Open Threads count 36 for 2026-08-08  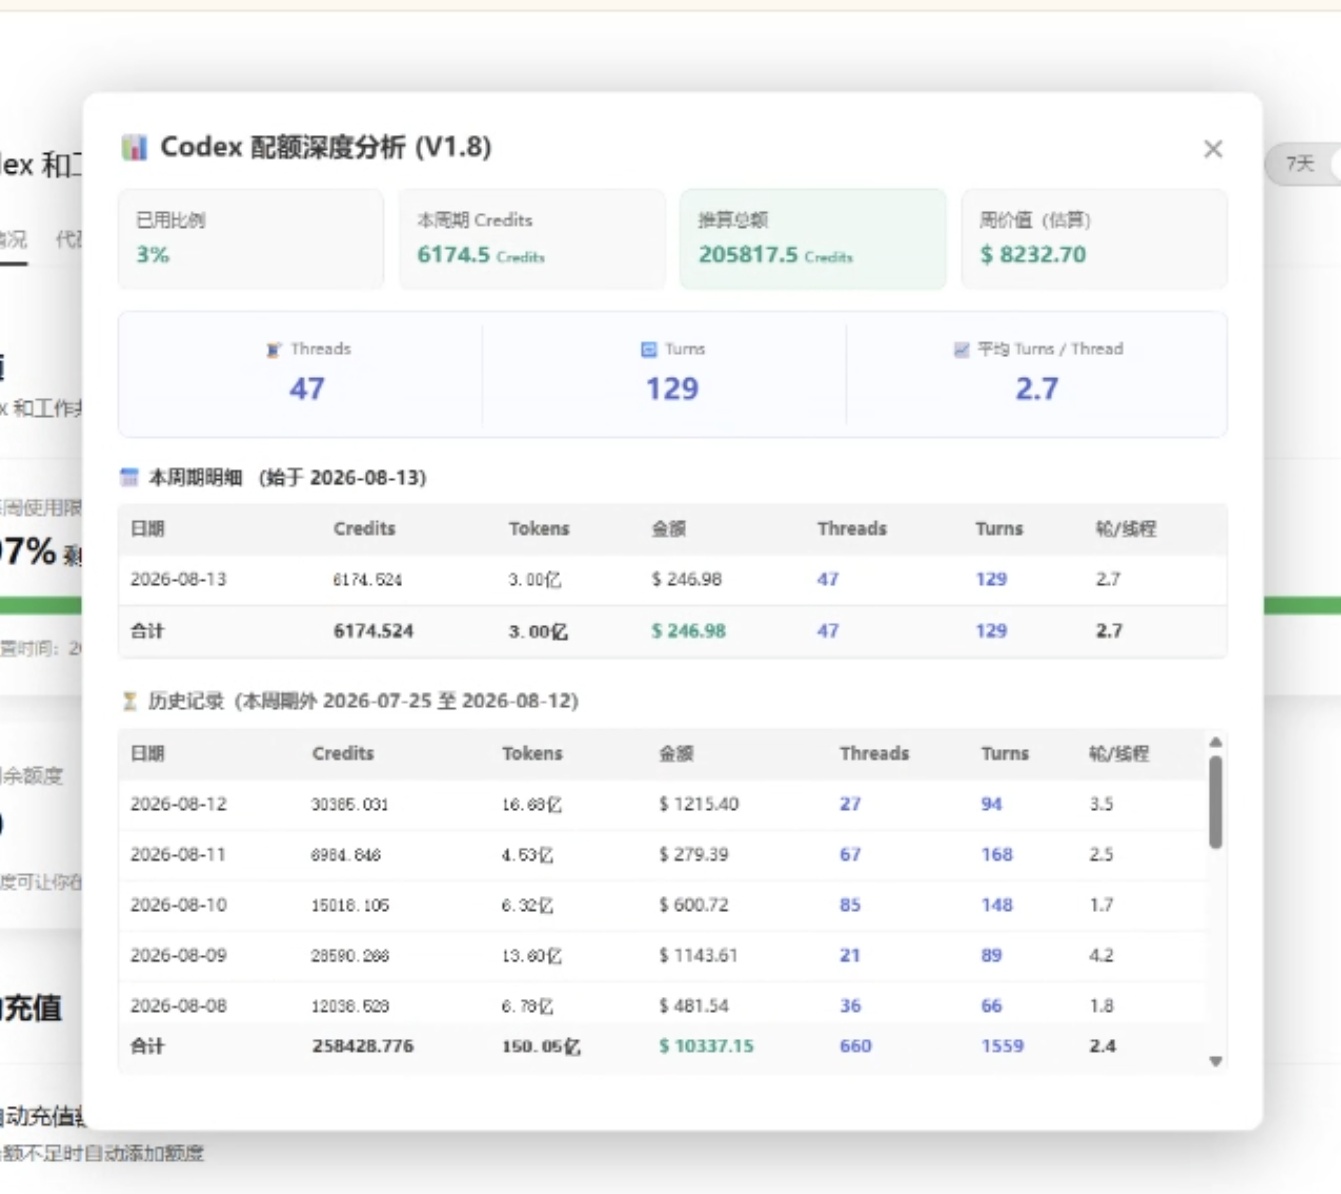(850, 1006)
